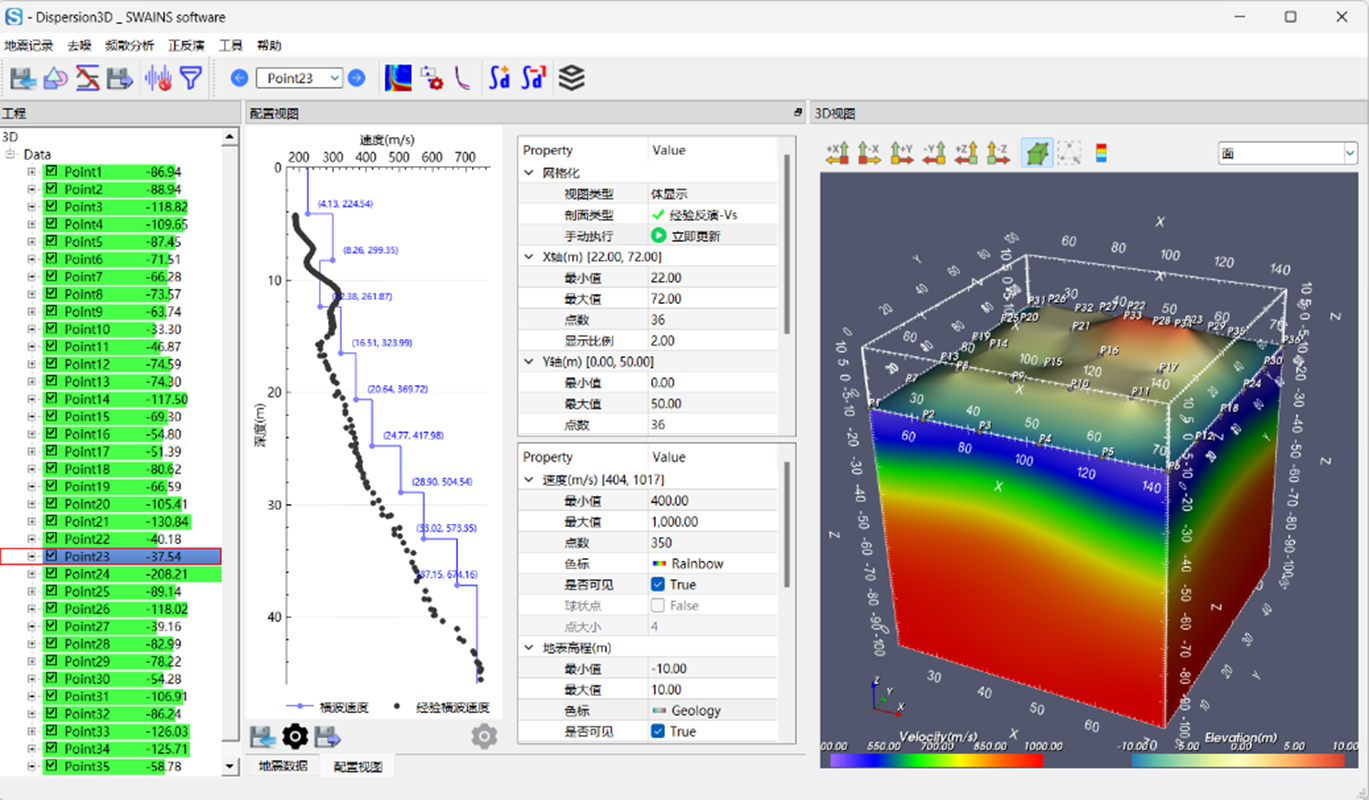1369x800 pixels.
Task: Set 3D view to -Y direction
Action: tap(934, 153)
